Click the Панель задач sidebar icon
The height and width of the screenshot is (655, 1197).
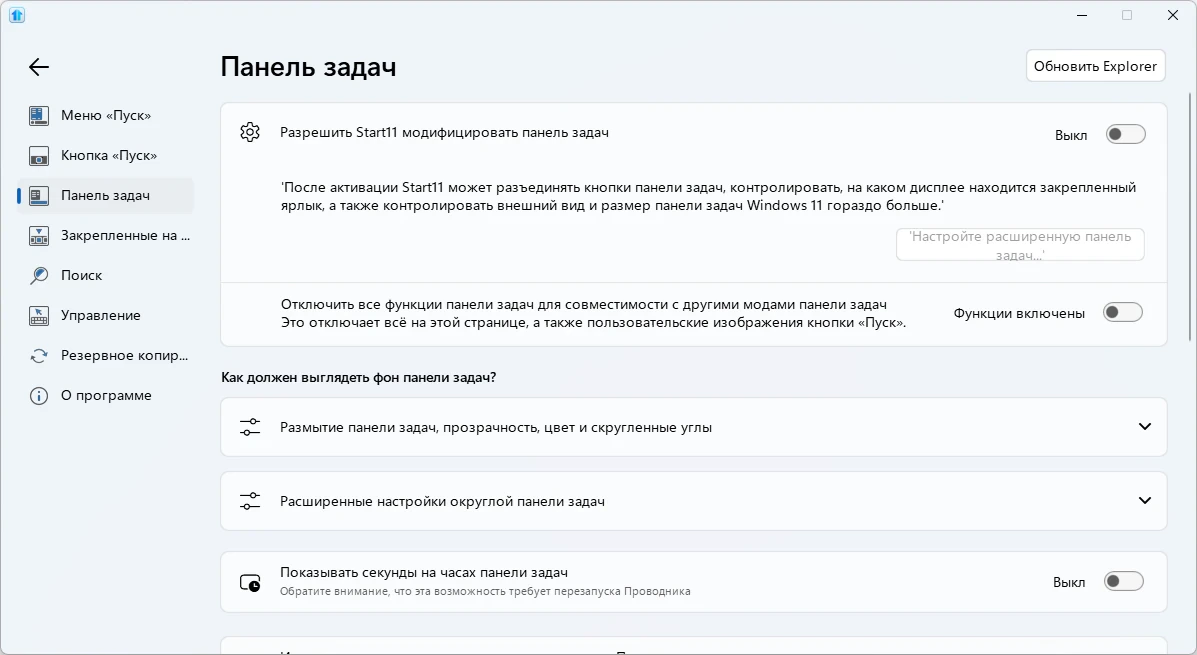39,195
